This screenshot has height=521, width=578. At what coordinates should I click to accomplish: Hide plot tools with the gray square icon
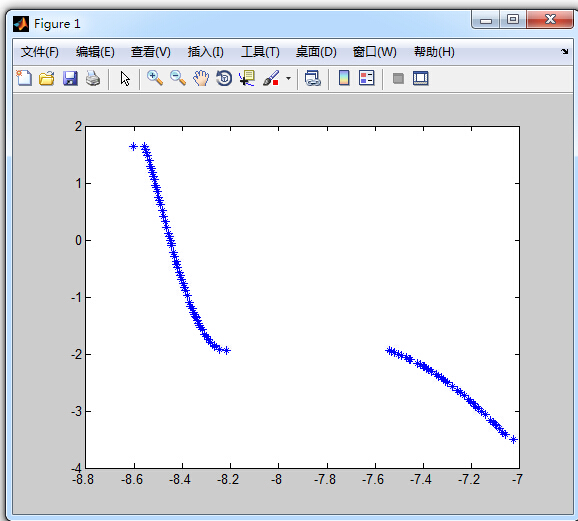pos(398,78)
